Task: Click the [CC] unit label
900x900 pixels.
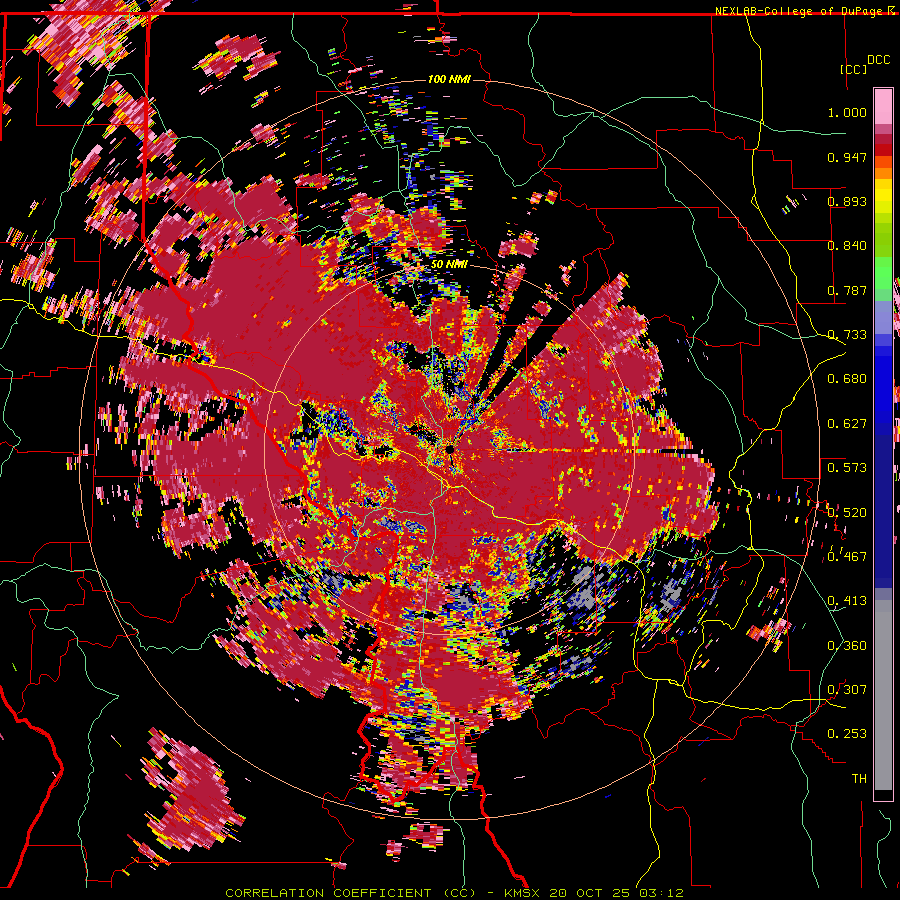Action: coord(853,69)
